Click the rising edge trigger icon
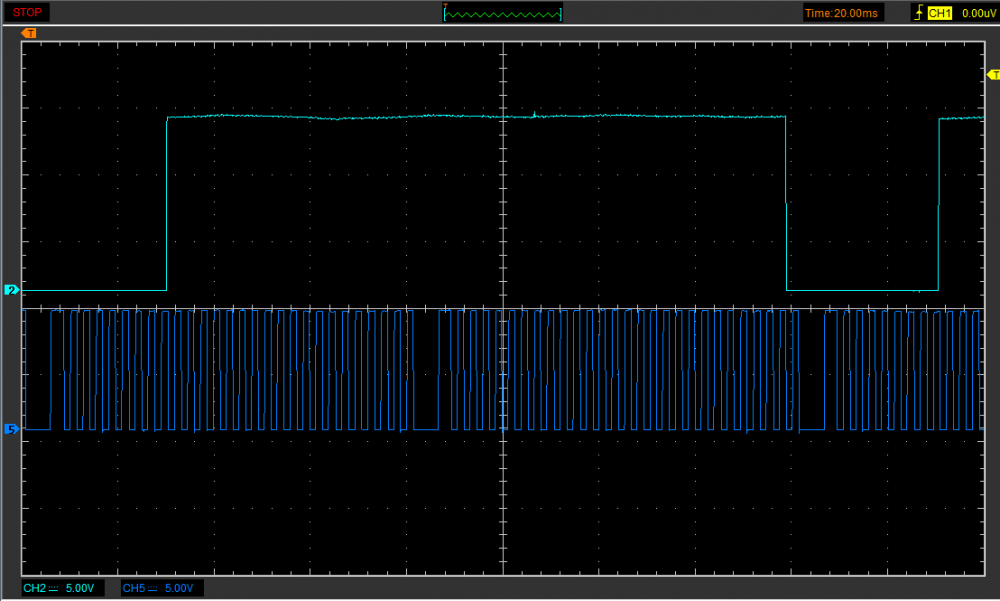The image size is (1000, 601). [x=918, y=13]
